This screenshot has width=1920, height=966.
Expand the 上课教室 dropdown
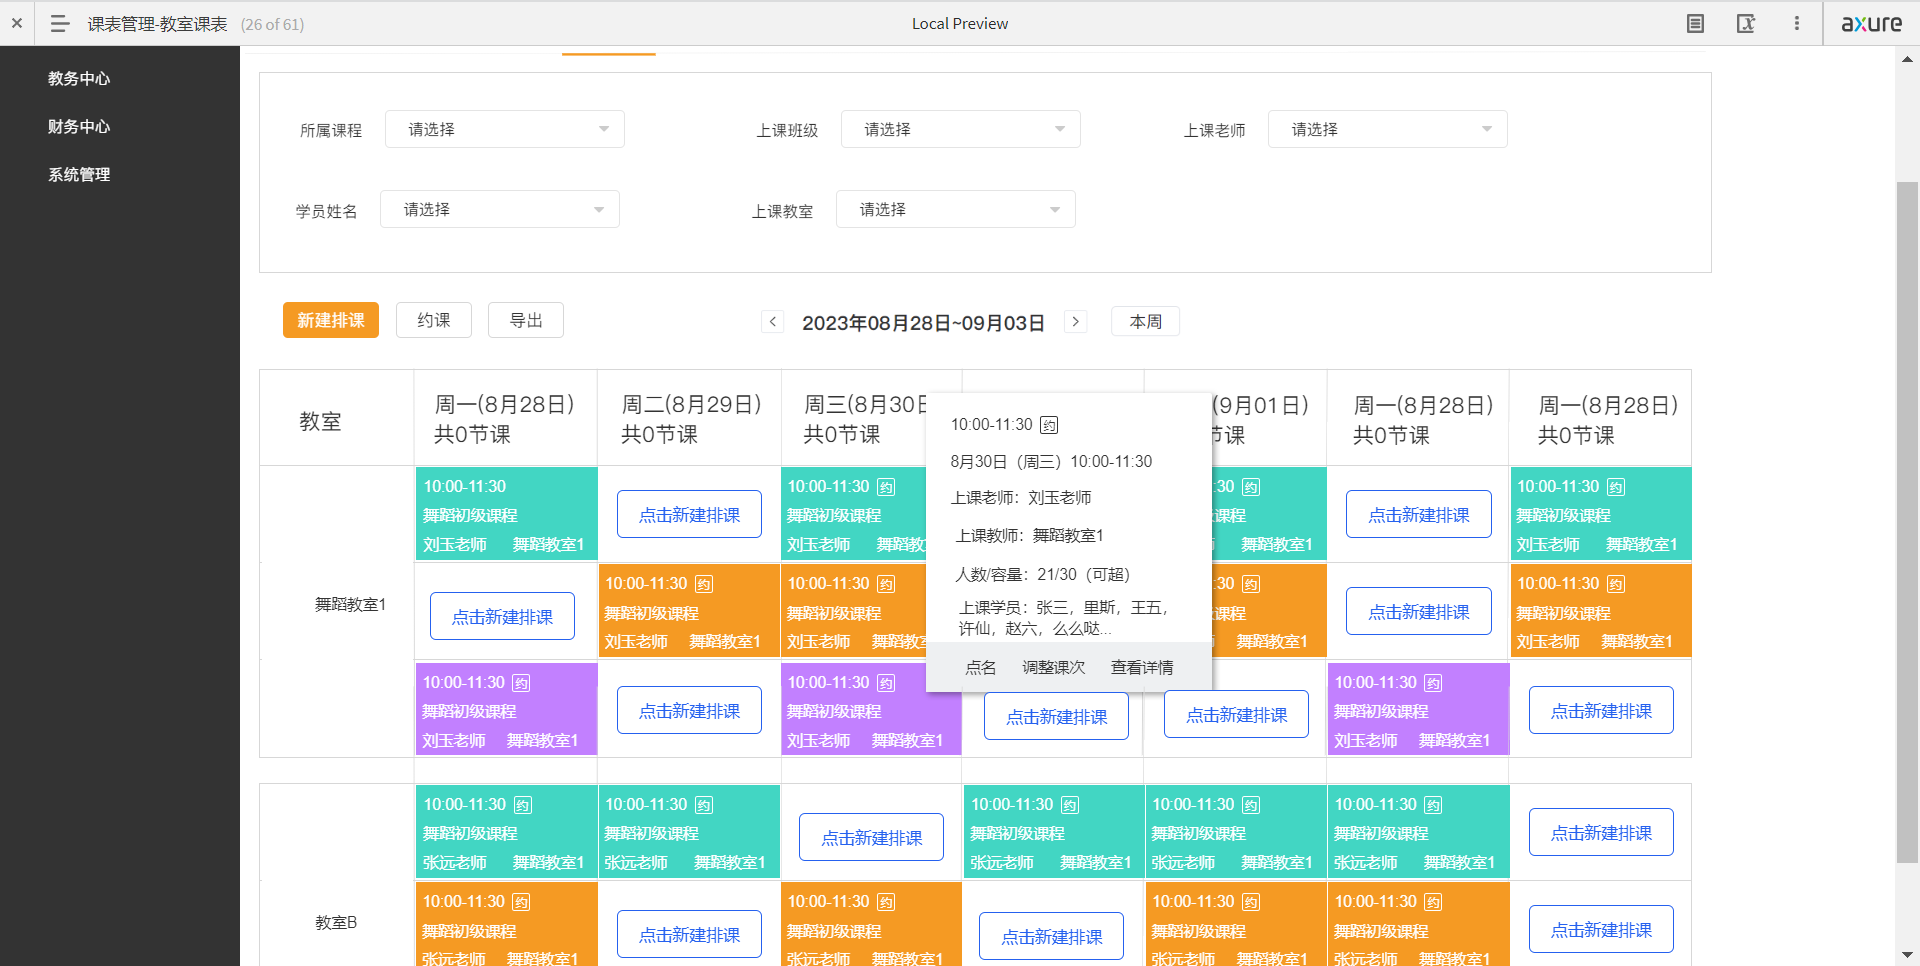(x=956, y=209)
